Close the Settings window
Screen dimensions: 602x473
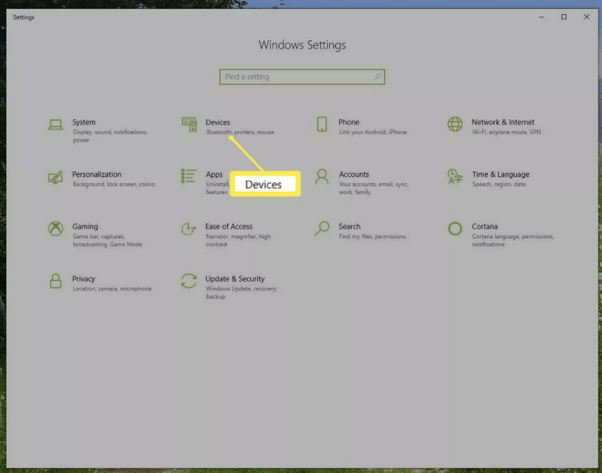586,17
